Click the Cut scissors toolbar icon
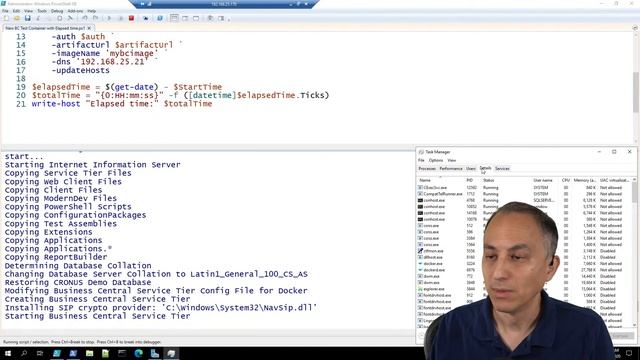Image resolution: width=640 pixels, height=360 pixels. [38, 18]
